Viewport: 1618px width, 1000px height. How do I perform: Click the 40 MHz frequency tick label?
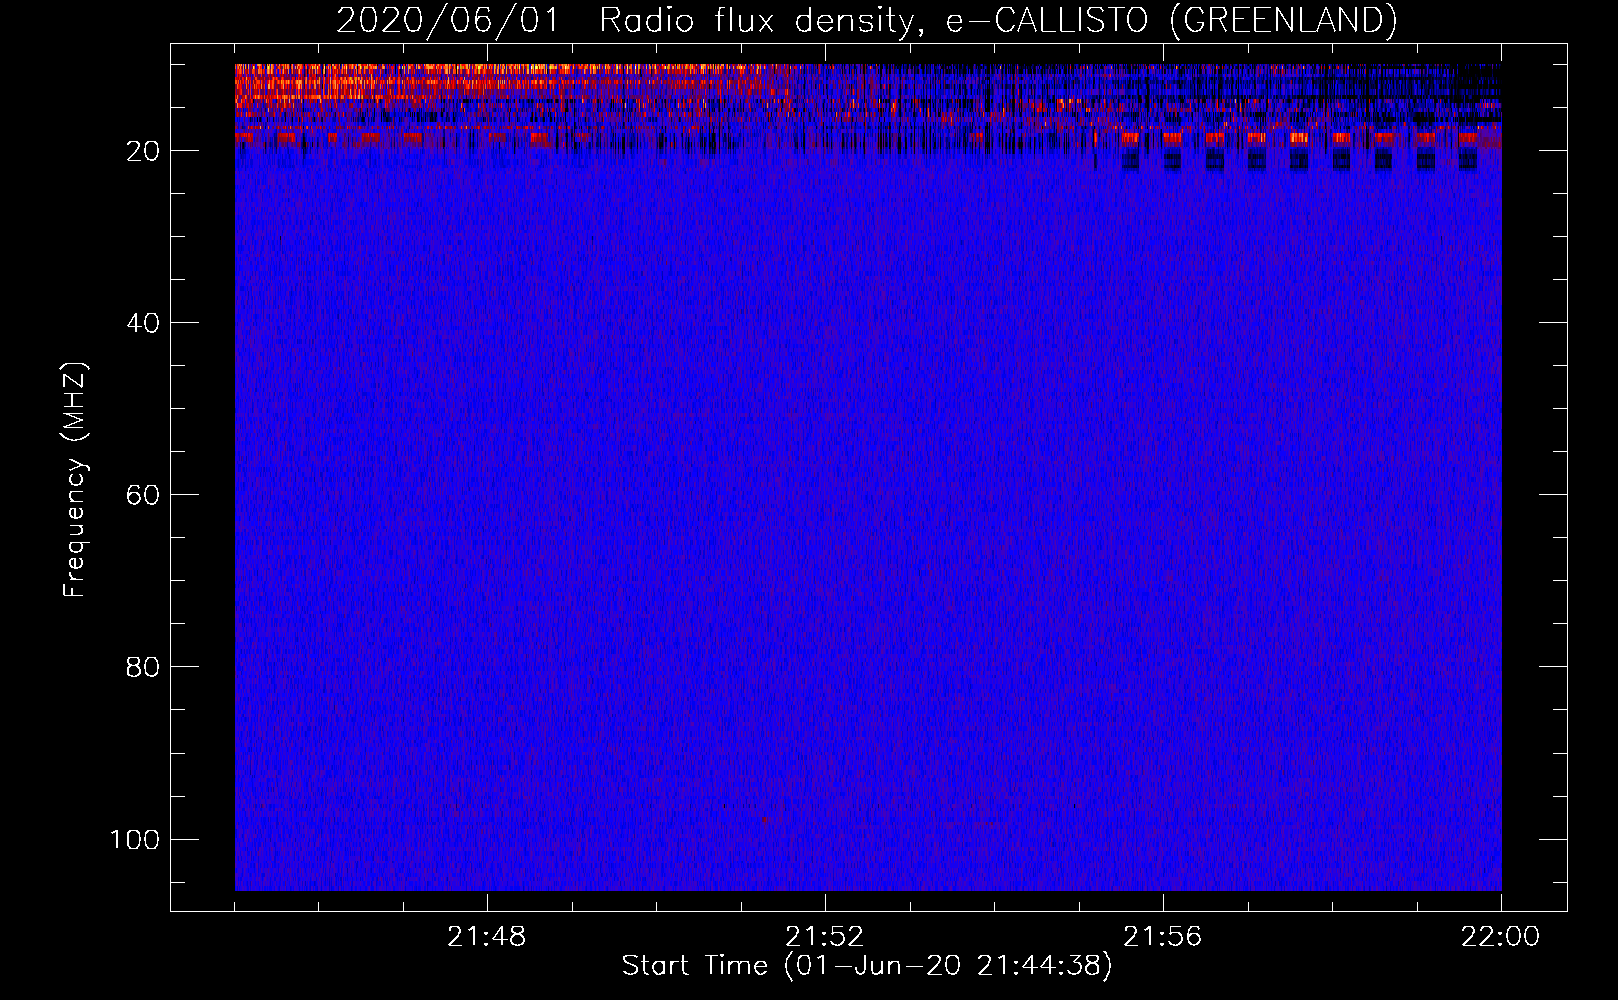[143, 323]
